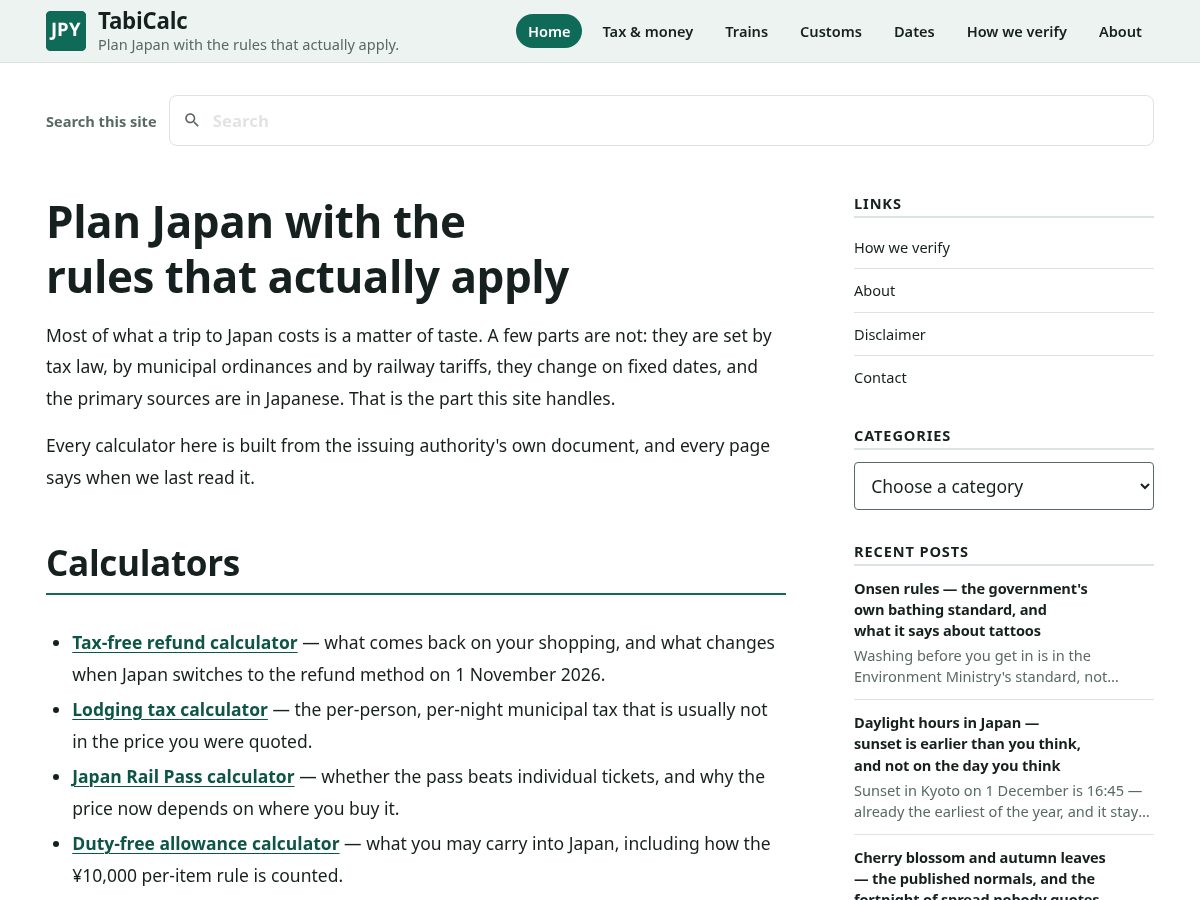Expand the Choose a category dropdown
Image resolution: width=1200 pixels, height=900 pixels.
click(1004, 486)
